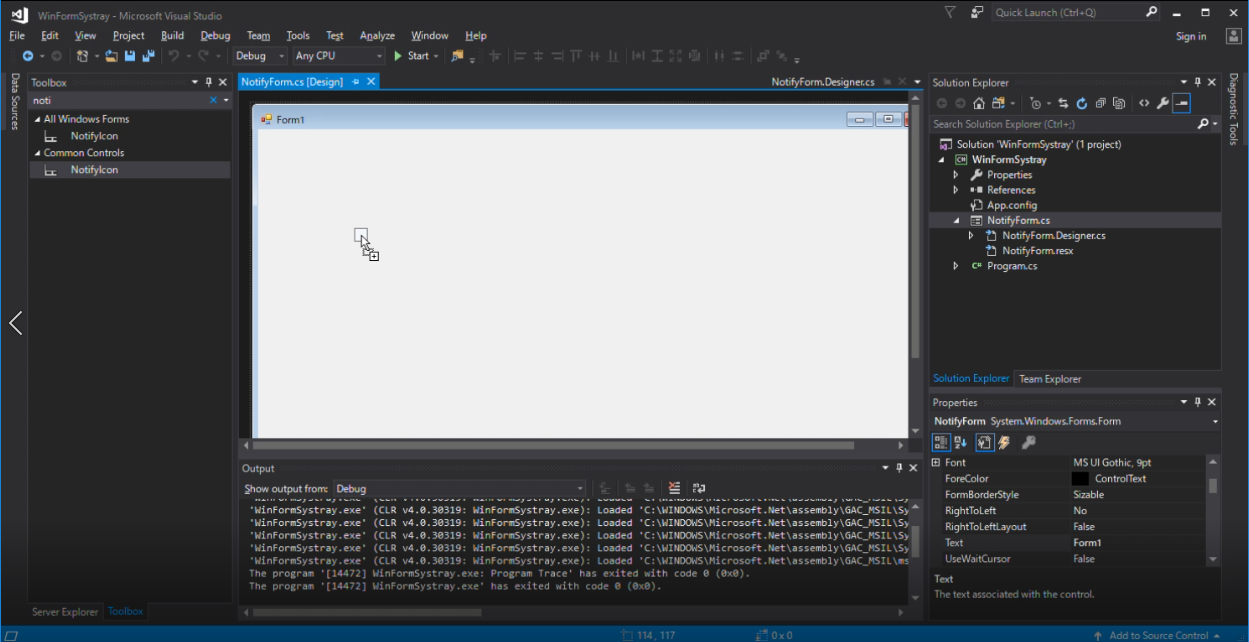Image resolution: width=1249 pixels, height=642 pixels.
Task: Click the Home icon in Solution Explorer
Action: (x=979, y=103)
